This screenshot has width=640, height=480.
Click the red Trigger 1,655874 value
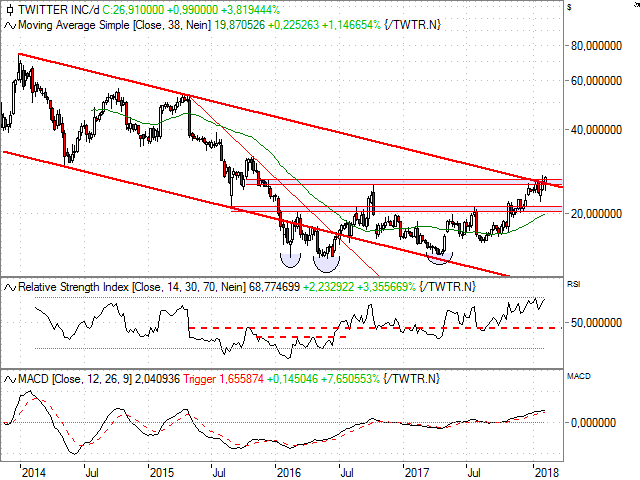[223, 379]
